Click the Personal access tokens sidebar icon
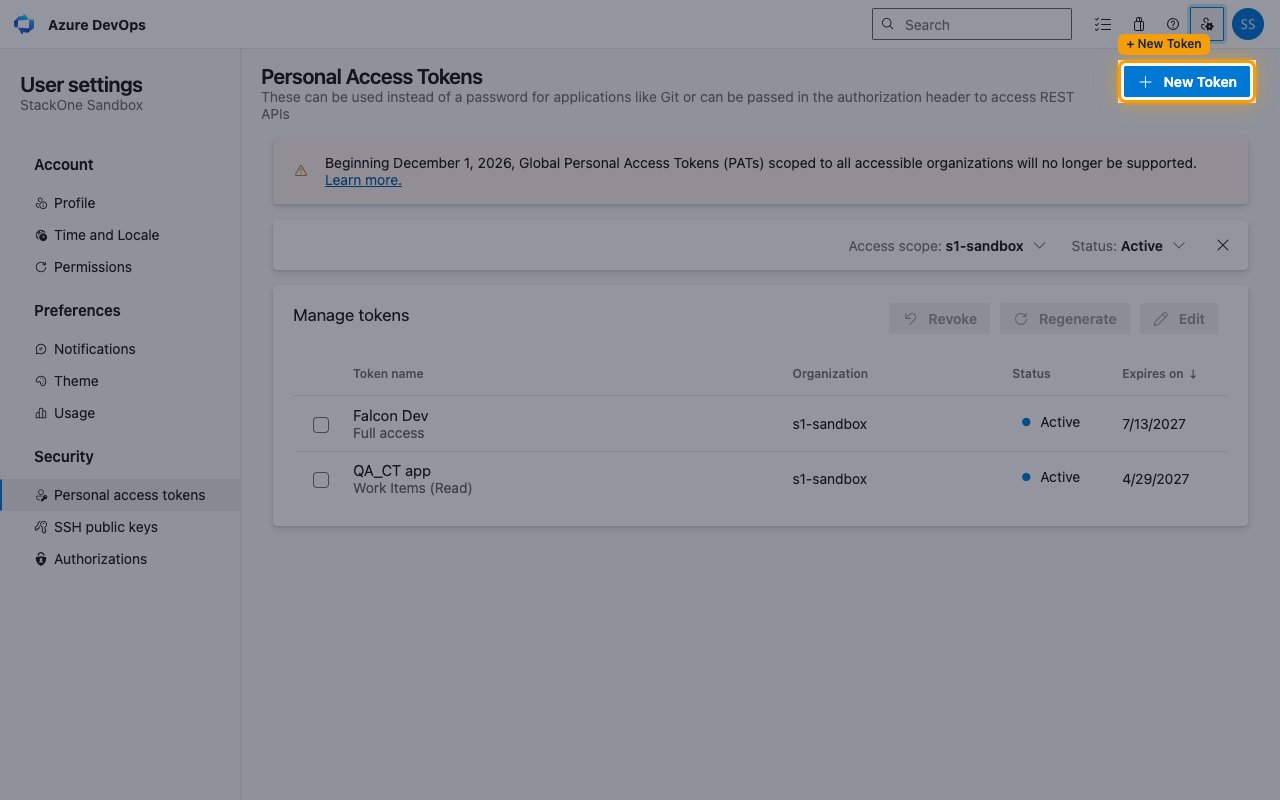The image size is (1280, 800). click(41, 495)
